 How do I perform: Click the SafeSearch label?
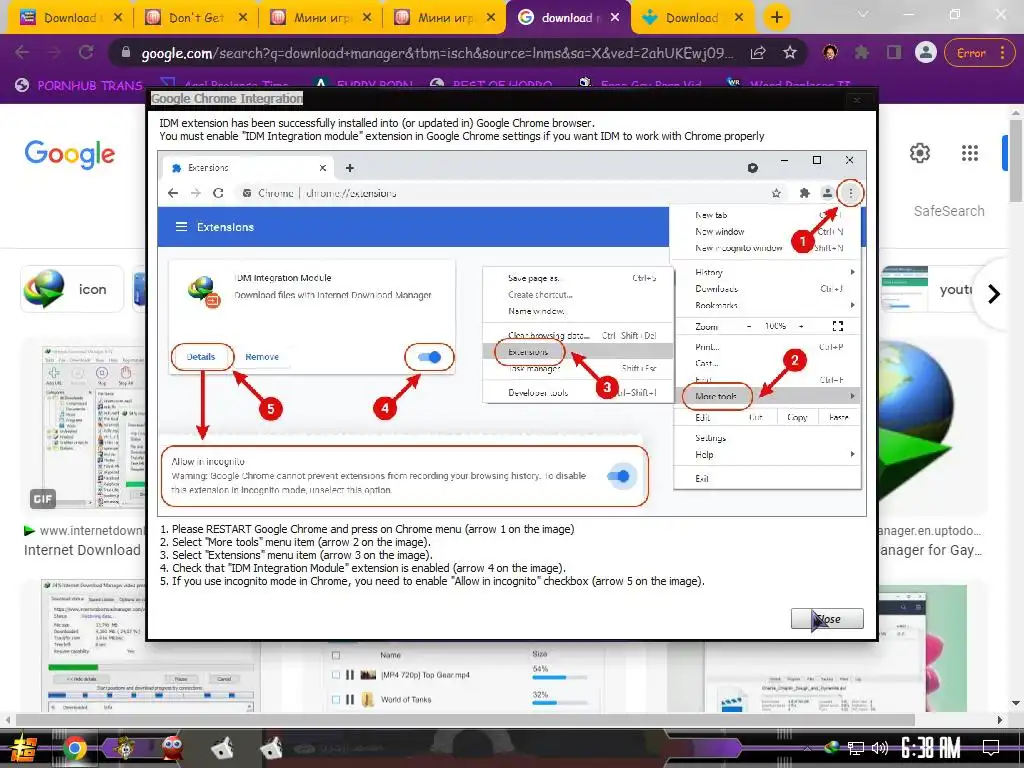click(x=949, y=211)
